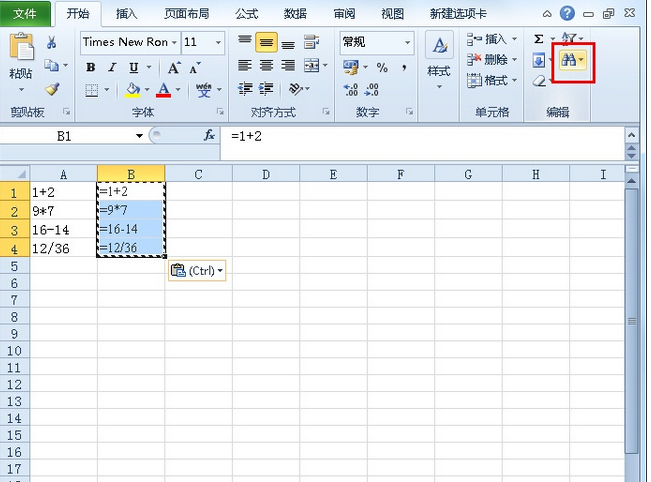
Task: Switch to the 插入 ribbon tab
Action: tap(127, 14)
